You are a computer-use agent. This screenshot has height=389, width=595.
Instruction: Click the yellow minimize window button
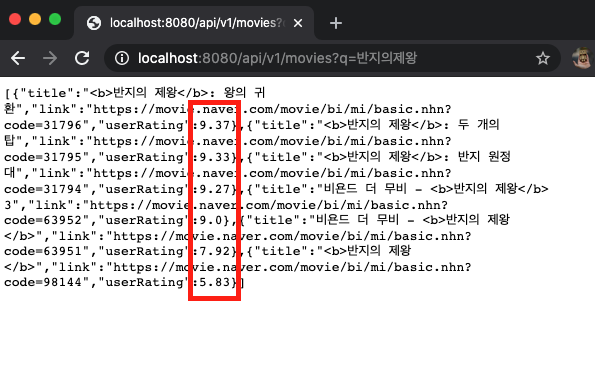35,19
